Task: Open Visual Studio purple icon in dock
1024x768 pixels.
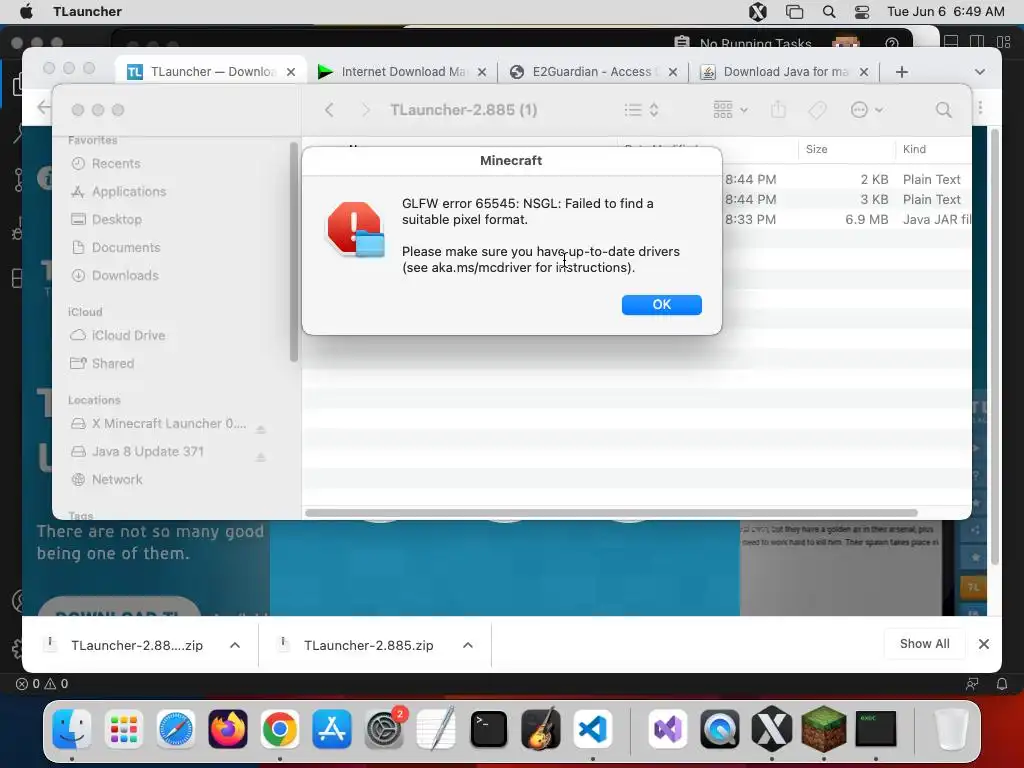Action: 667,729
